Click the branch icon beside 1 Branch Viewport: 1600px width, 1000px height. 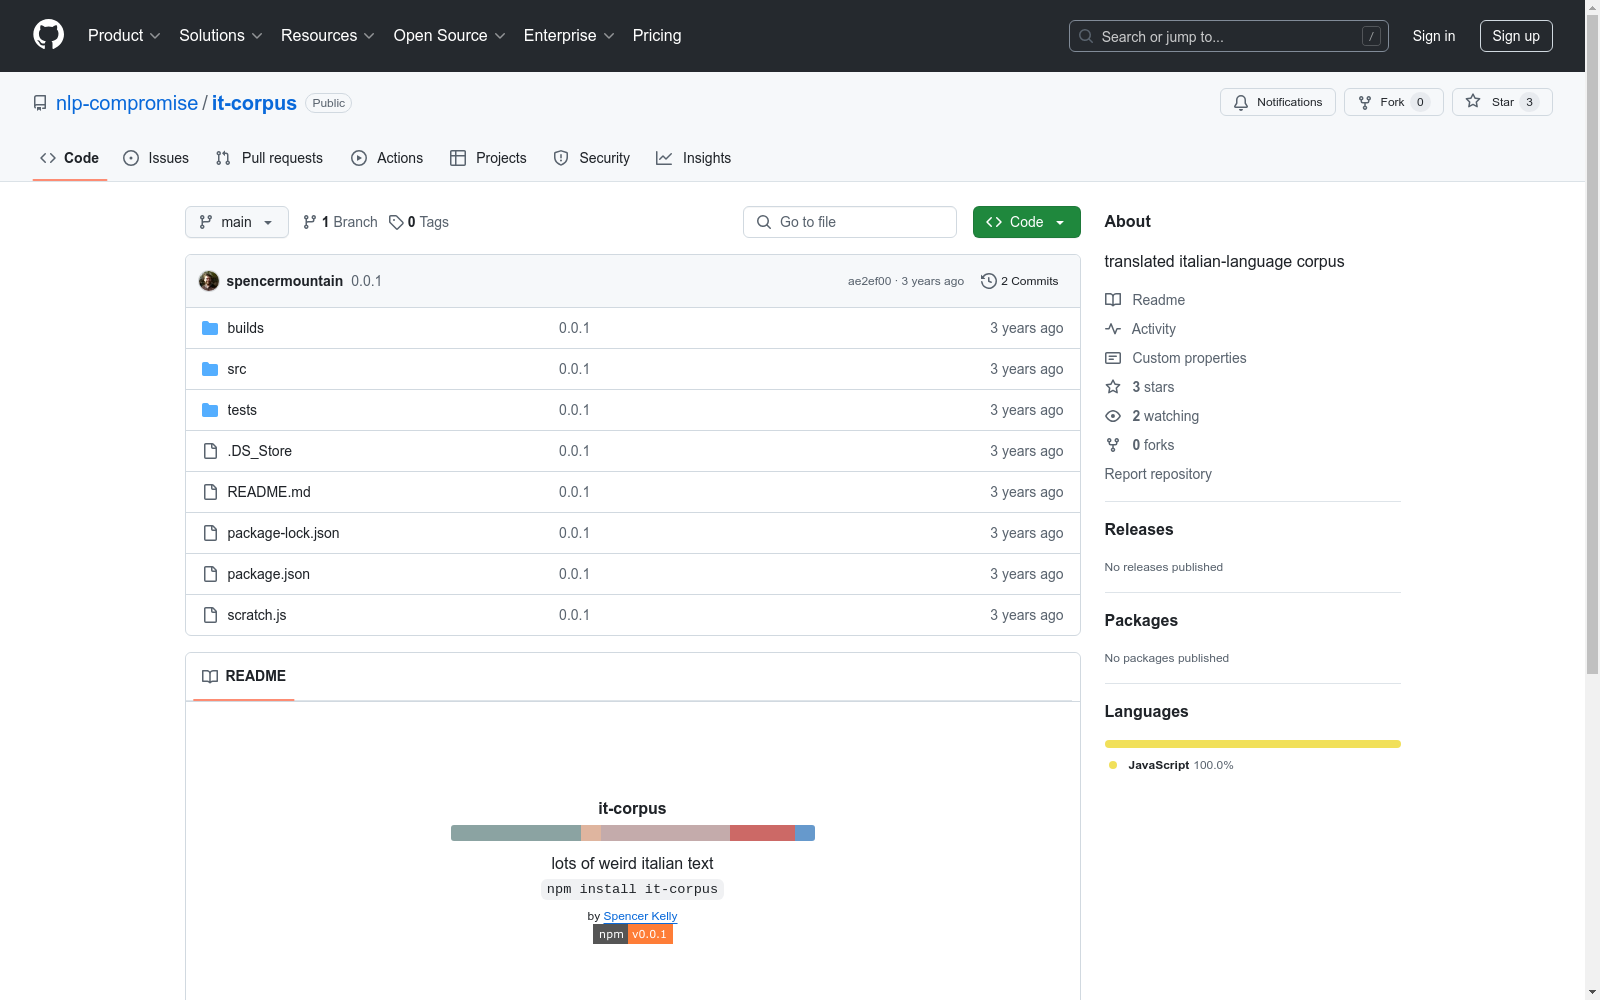click(x=310, y=222)
